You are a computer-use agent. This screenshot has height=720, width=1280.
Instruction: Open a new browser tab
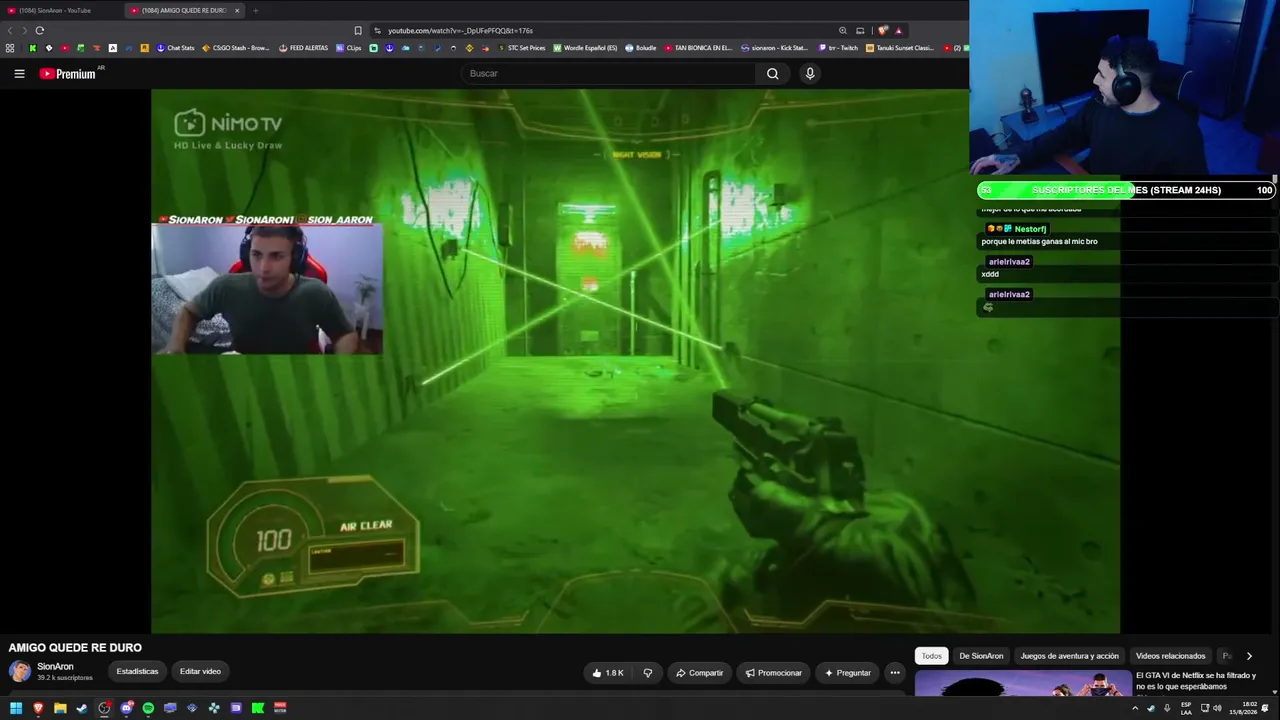pos(255,10)
